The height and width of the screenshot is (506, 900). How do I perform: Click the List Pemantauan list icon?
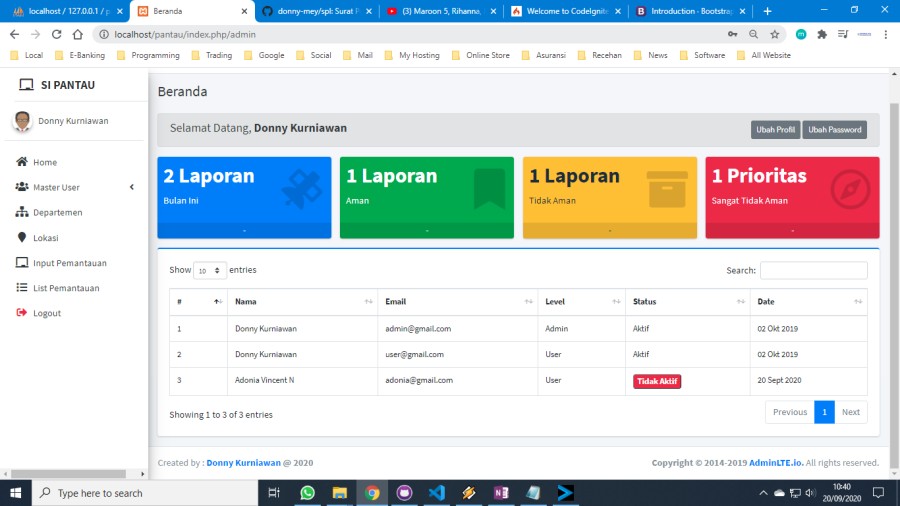tap(22, 288)
